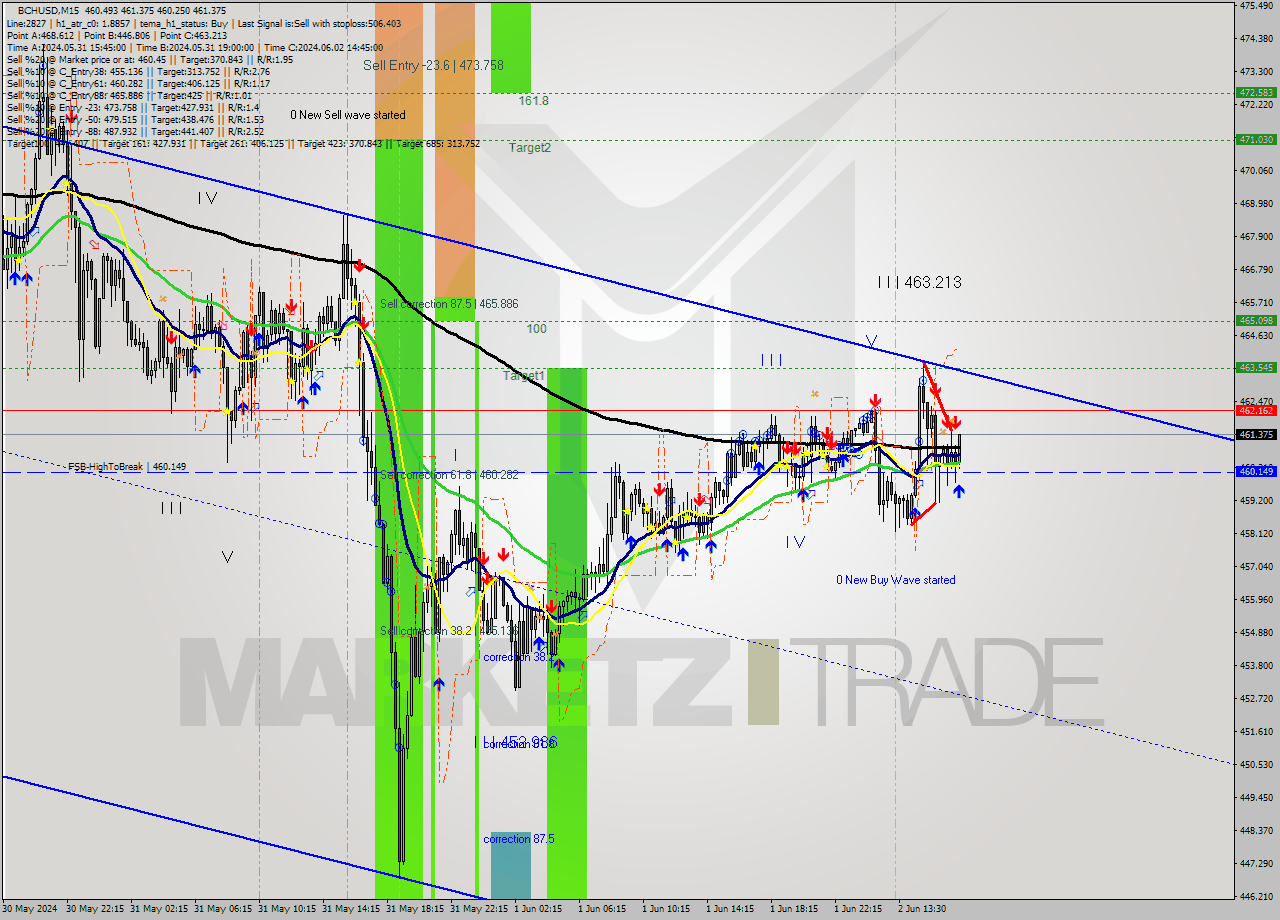Click the "1 Jun 14:15" time axis label
The width and height of the screenshot is (1280, 920).
[x=730, y=909]
